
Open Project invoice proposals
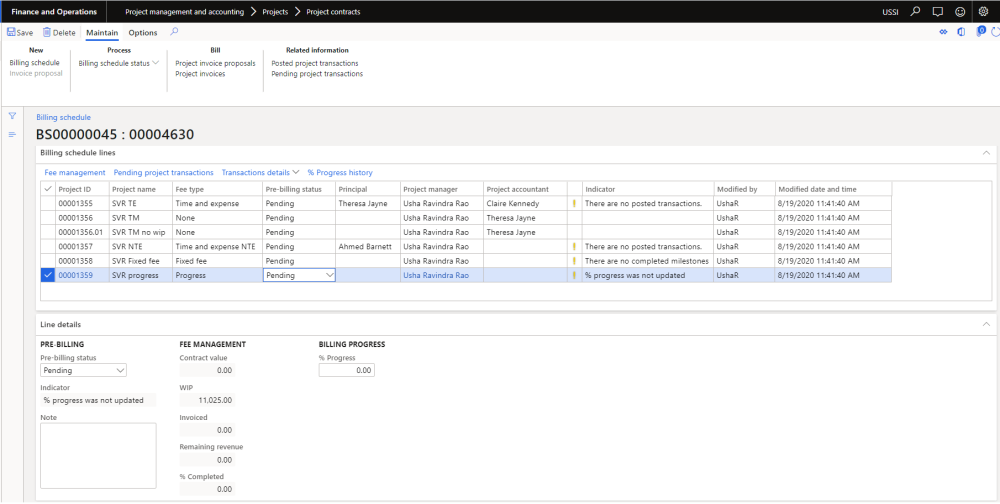tap(215, 63)
